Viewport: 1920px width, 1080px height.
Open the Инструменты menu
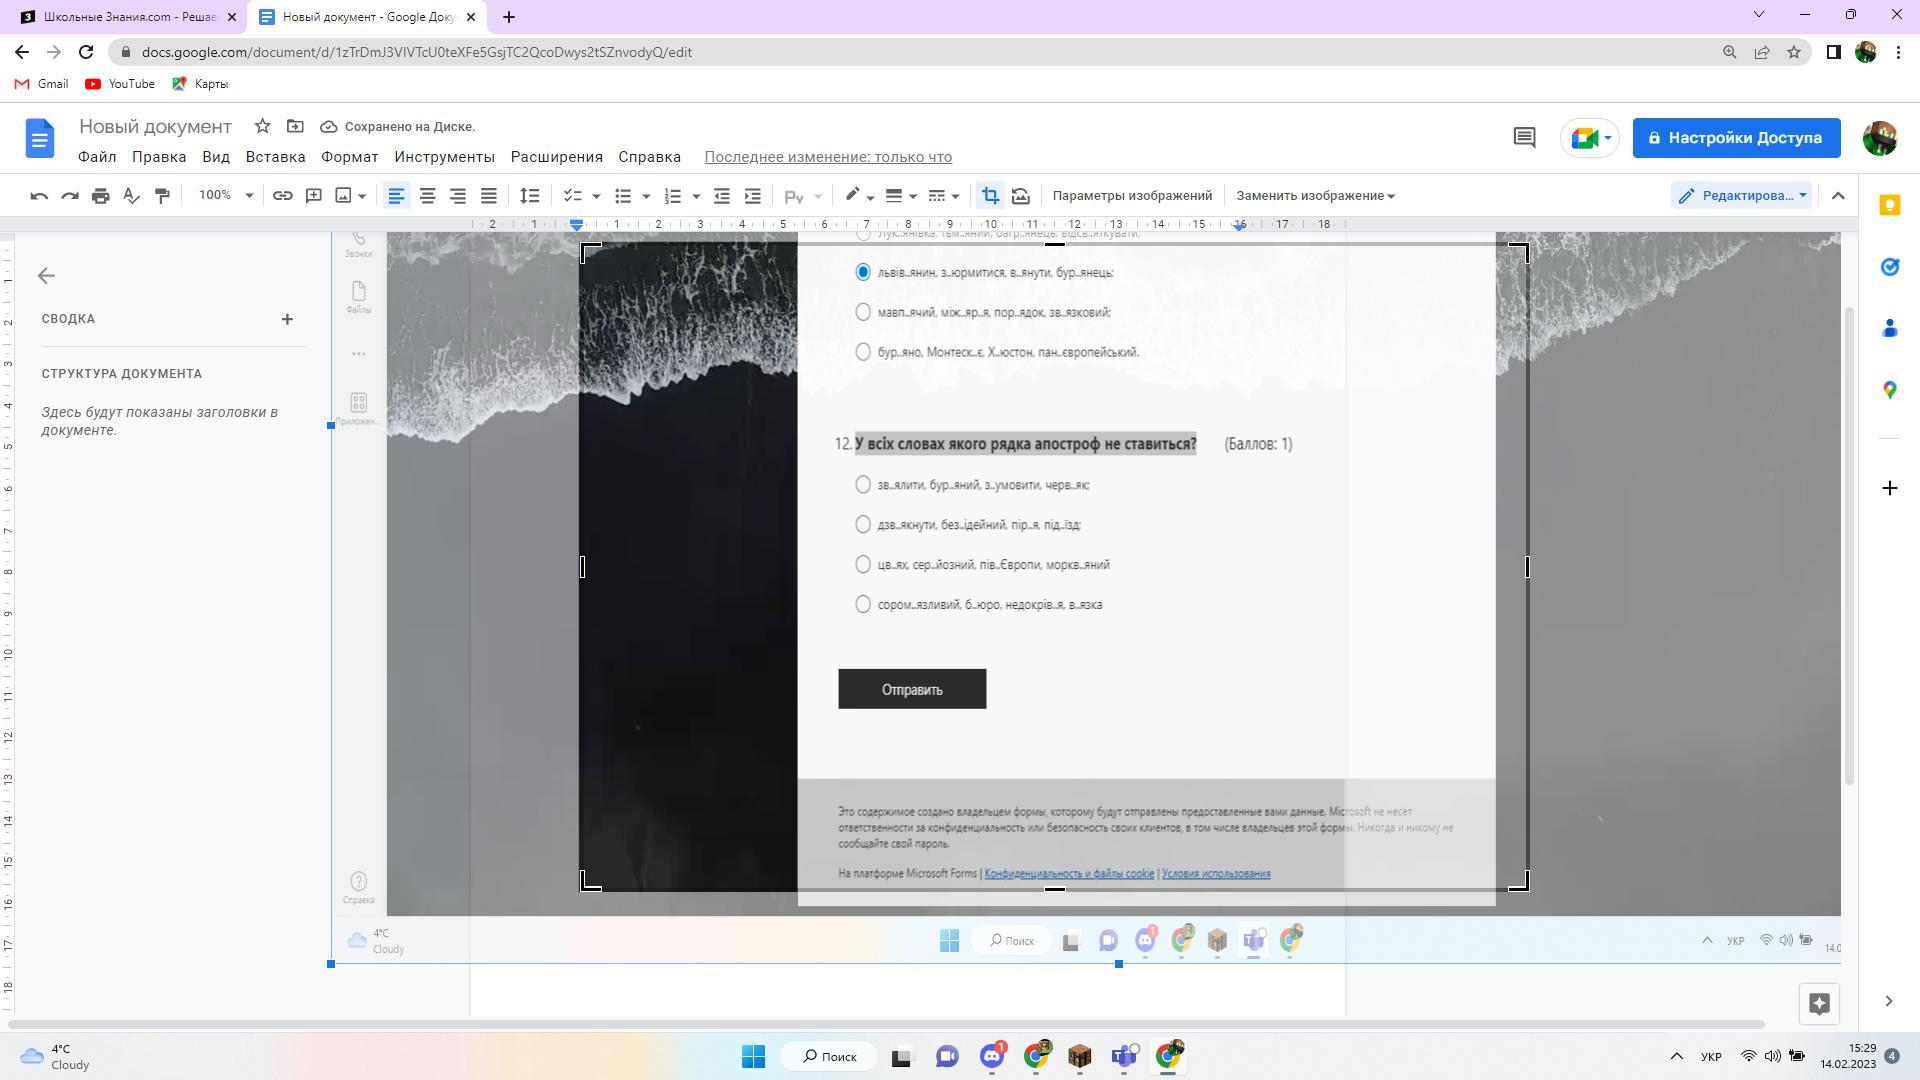pyautogui.click(x=444, y=157)
